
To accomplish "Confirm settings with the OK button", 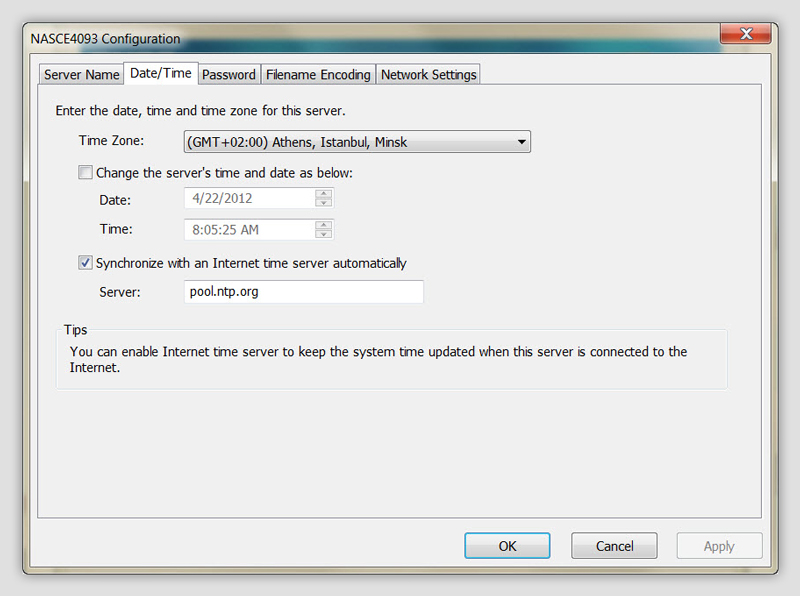I will 507,546.
